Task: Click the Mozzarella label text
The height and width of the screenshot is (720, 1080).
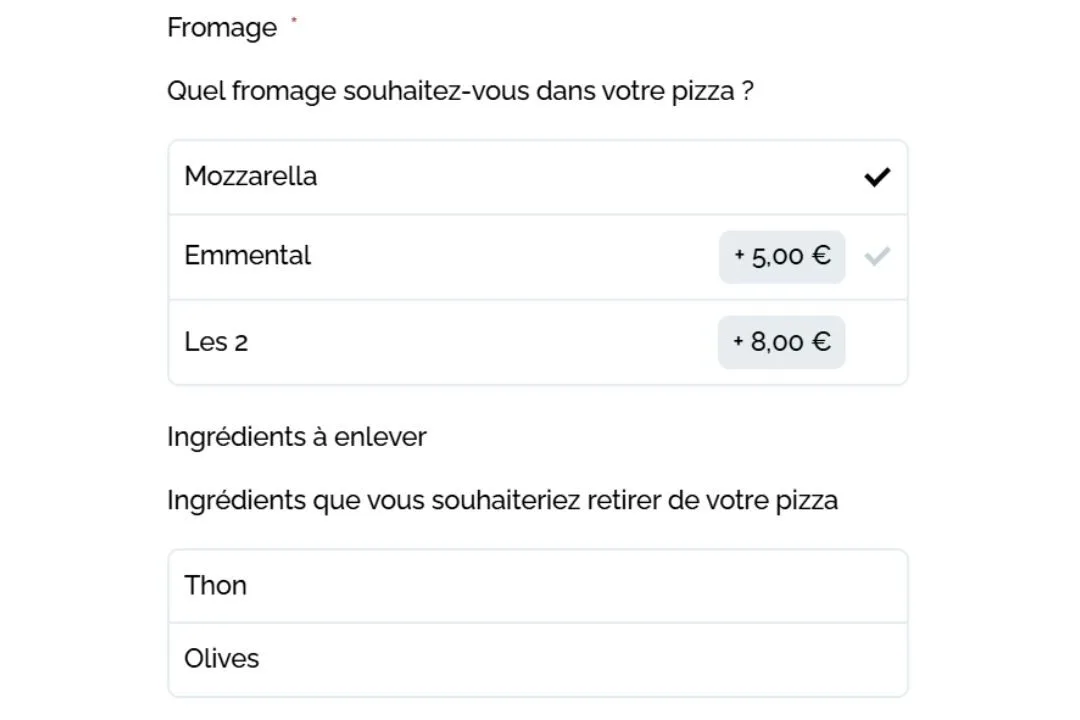Action: point(251,176)
